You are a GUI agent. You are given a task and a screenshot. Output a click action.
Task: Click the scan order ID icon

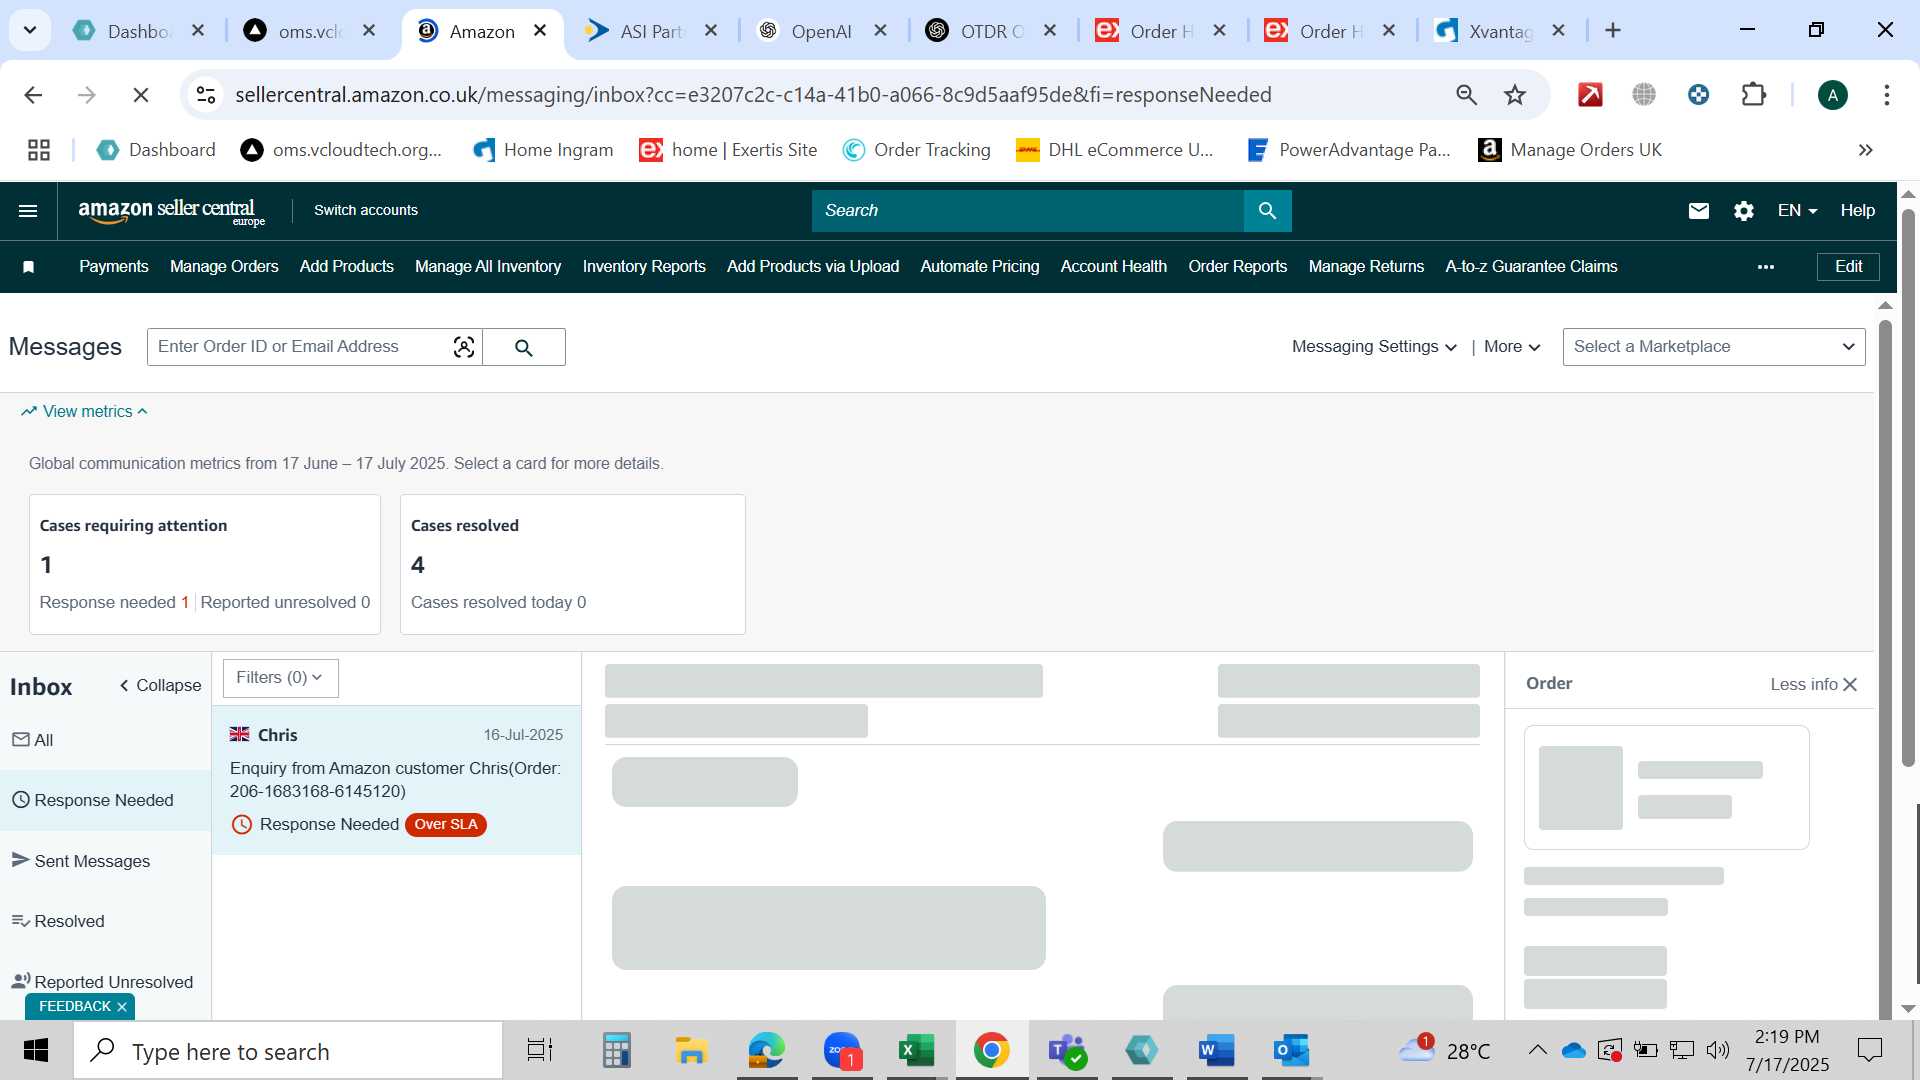click(x=463, y=347)
